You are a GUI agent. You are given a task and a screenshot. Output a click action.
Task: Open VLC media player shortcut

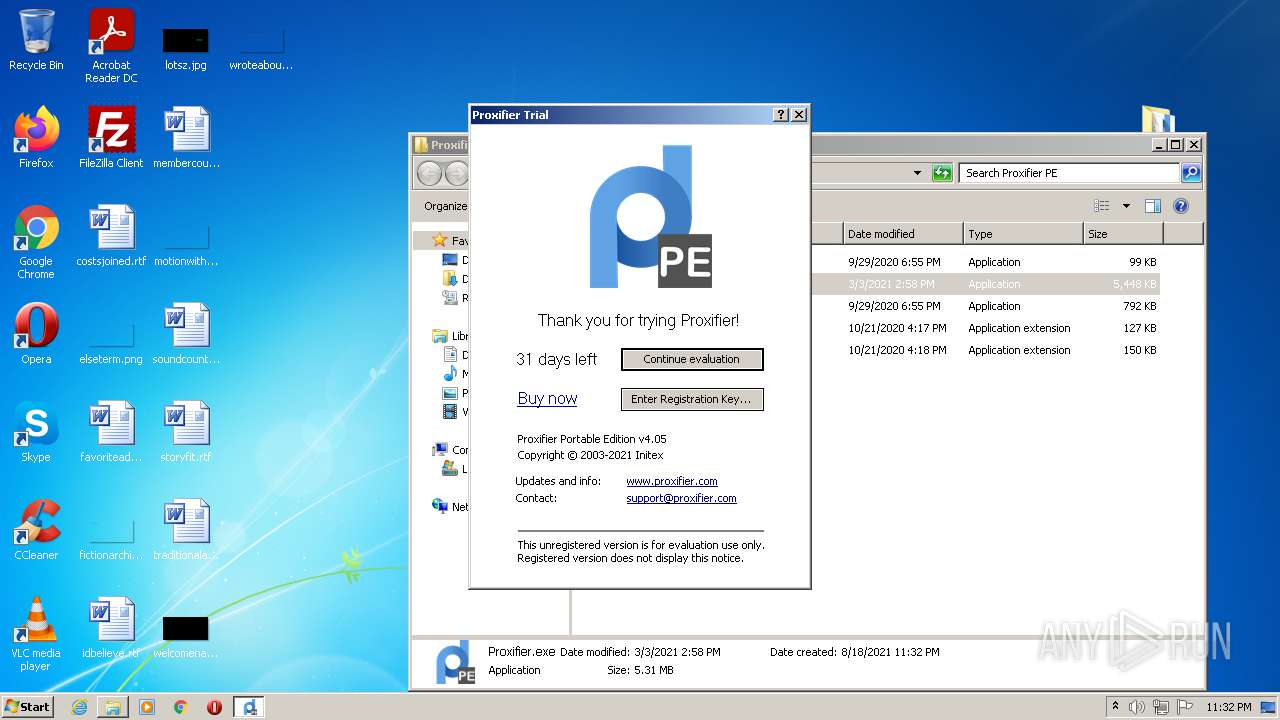[36, 634]
